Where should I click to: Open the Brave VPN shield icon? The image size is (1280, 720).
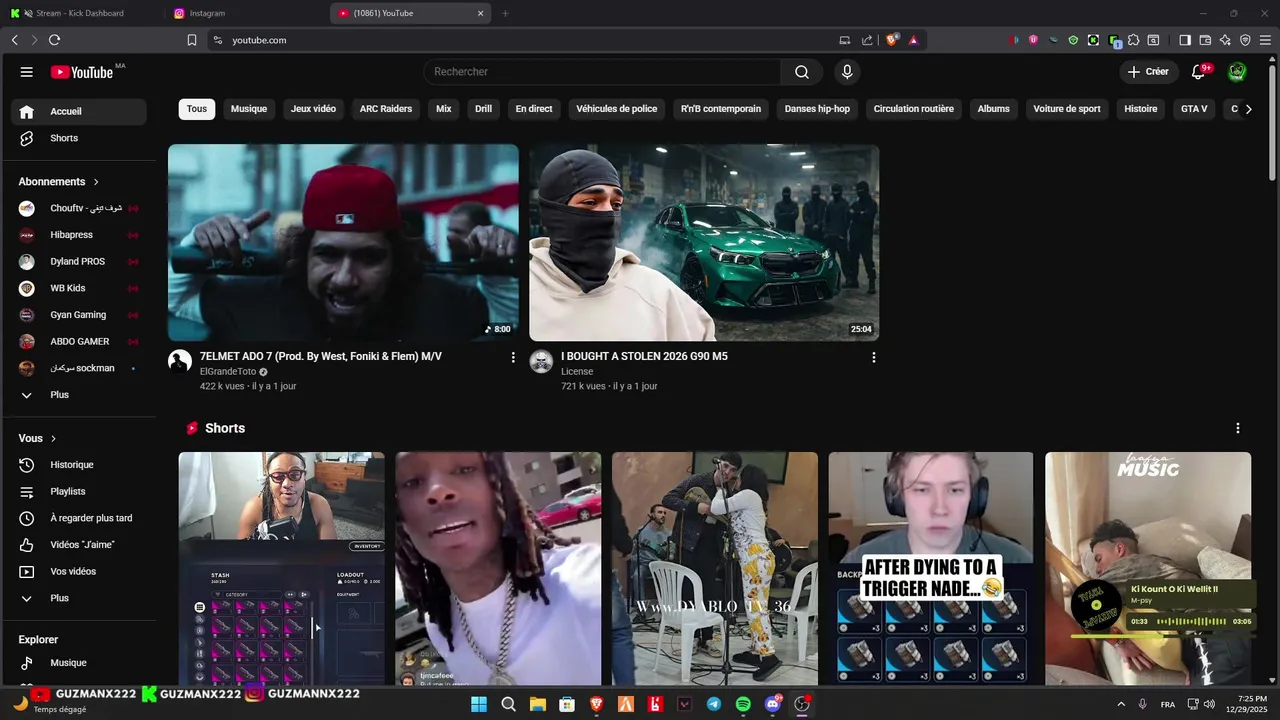(1245, 40)
